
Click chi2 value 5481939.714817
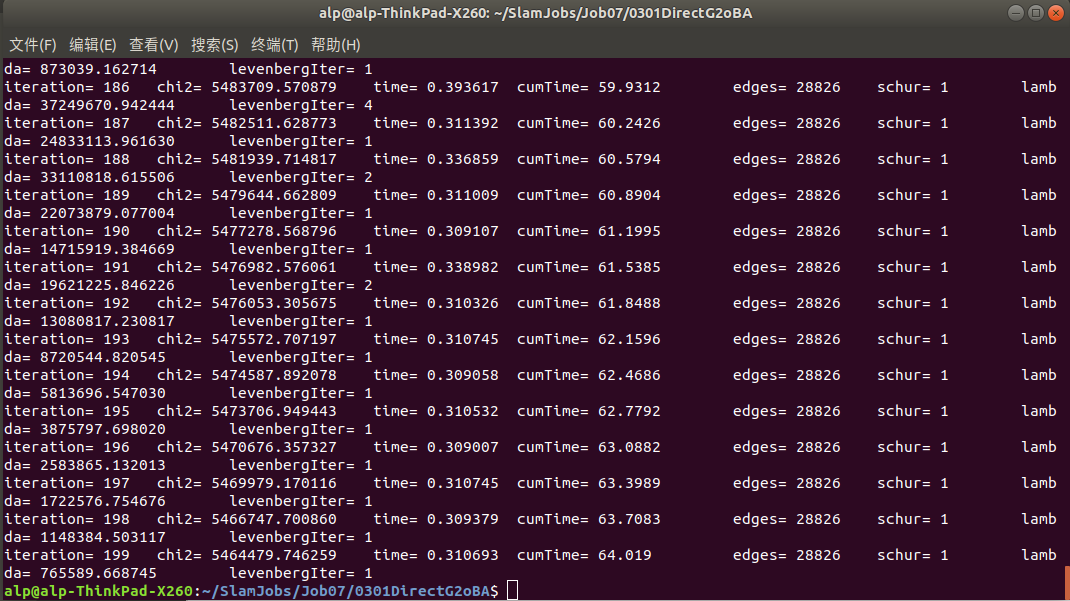274,159
